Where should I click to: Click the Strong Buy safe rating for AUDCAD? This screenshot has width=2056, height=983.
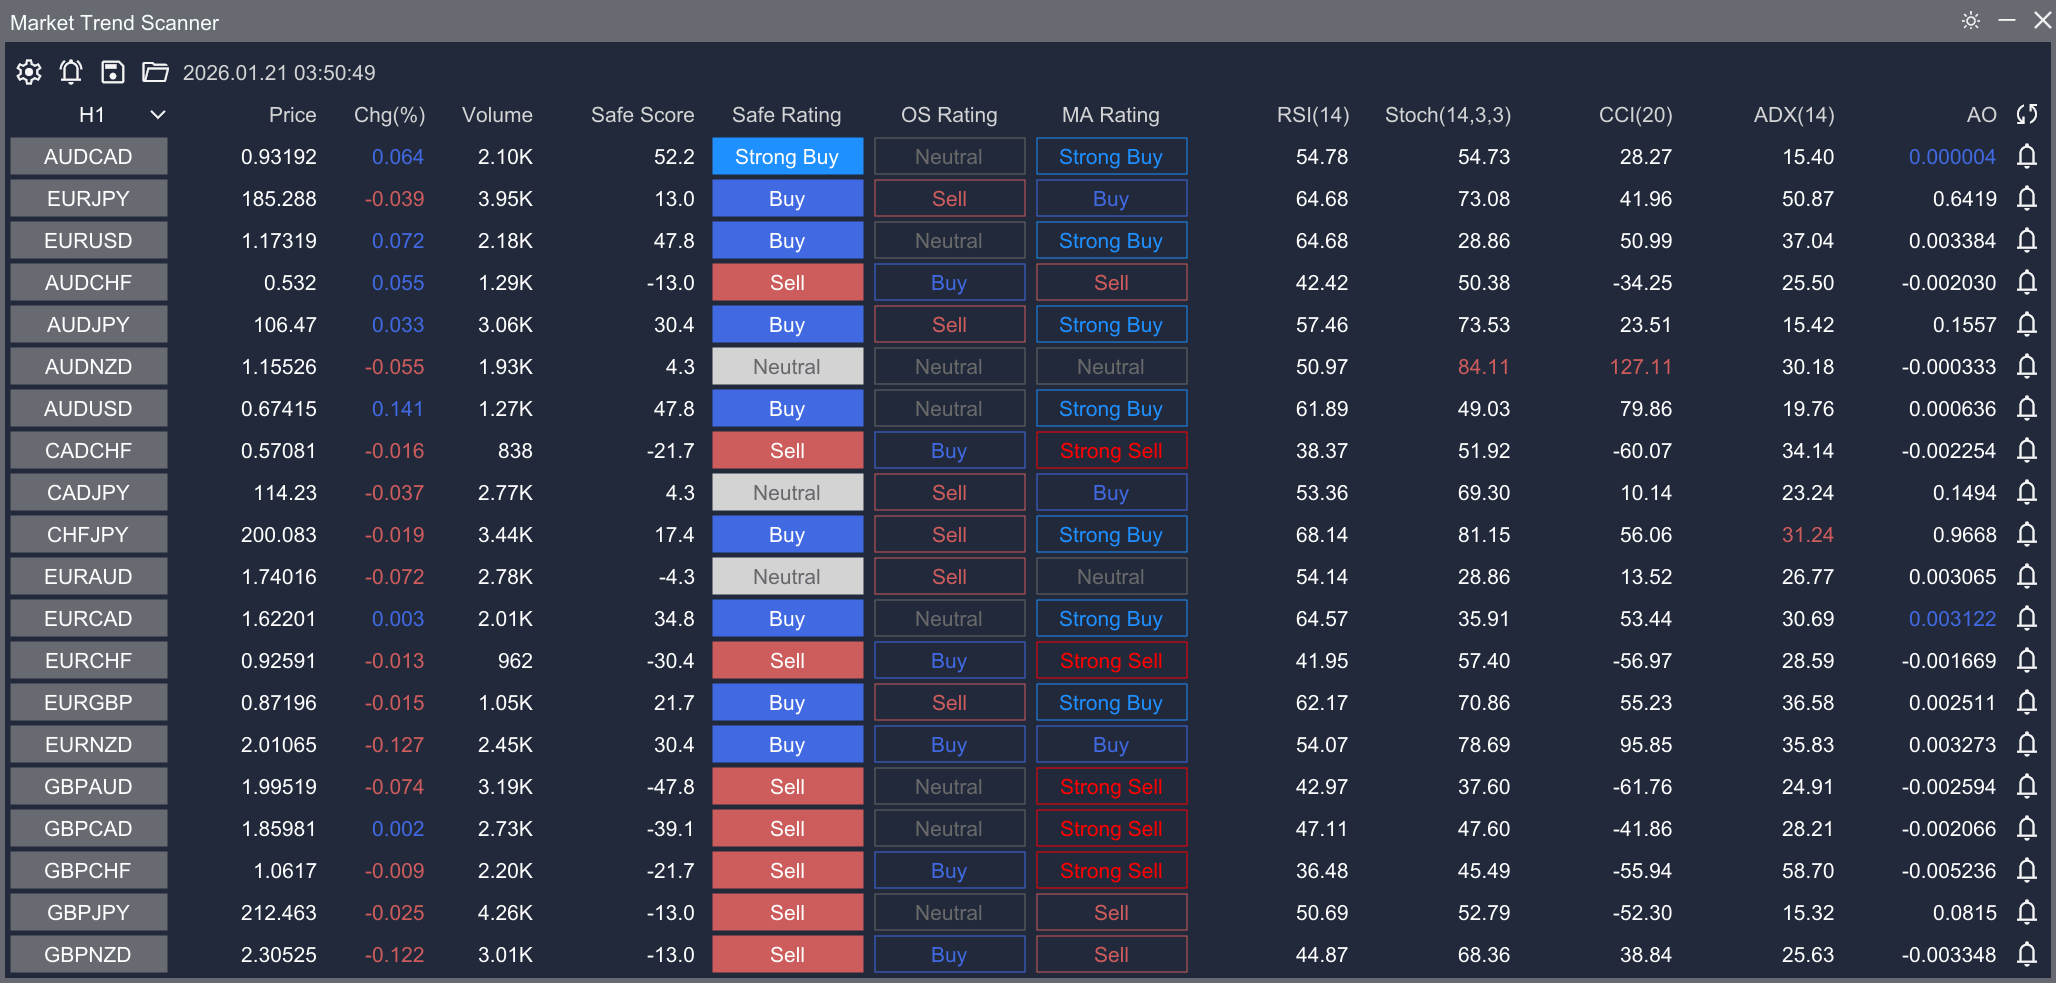click(787, 156)
